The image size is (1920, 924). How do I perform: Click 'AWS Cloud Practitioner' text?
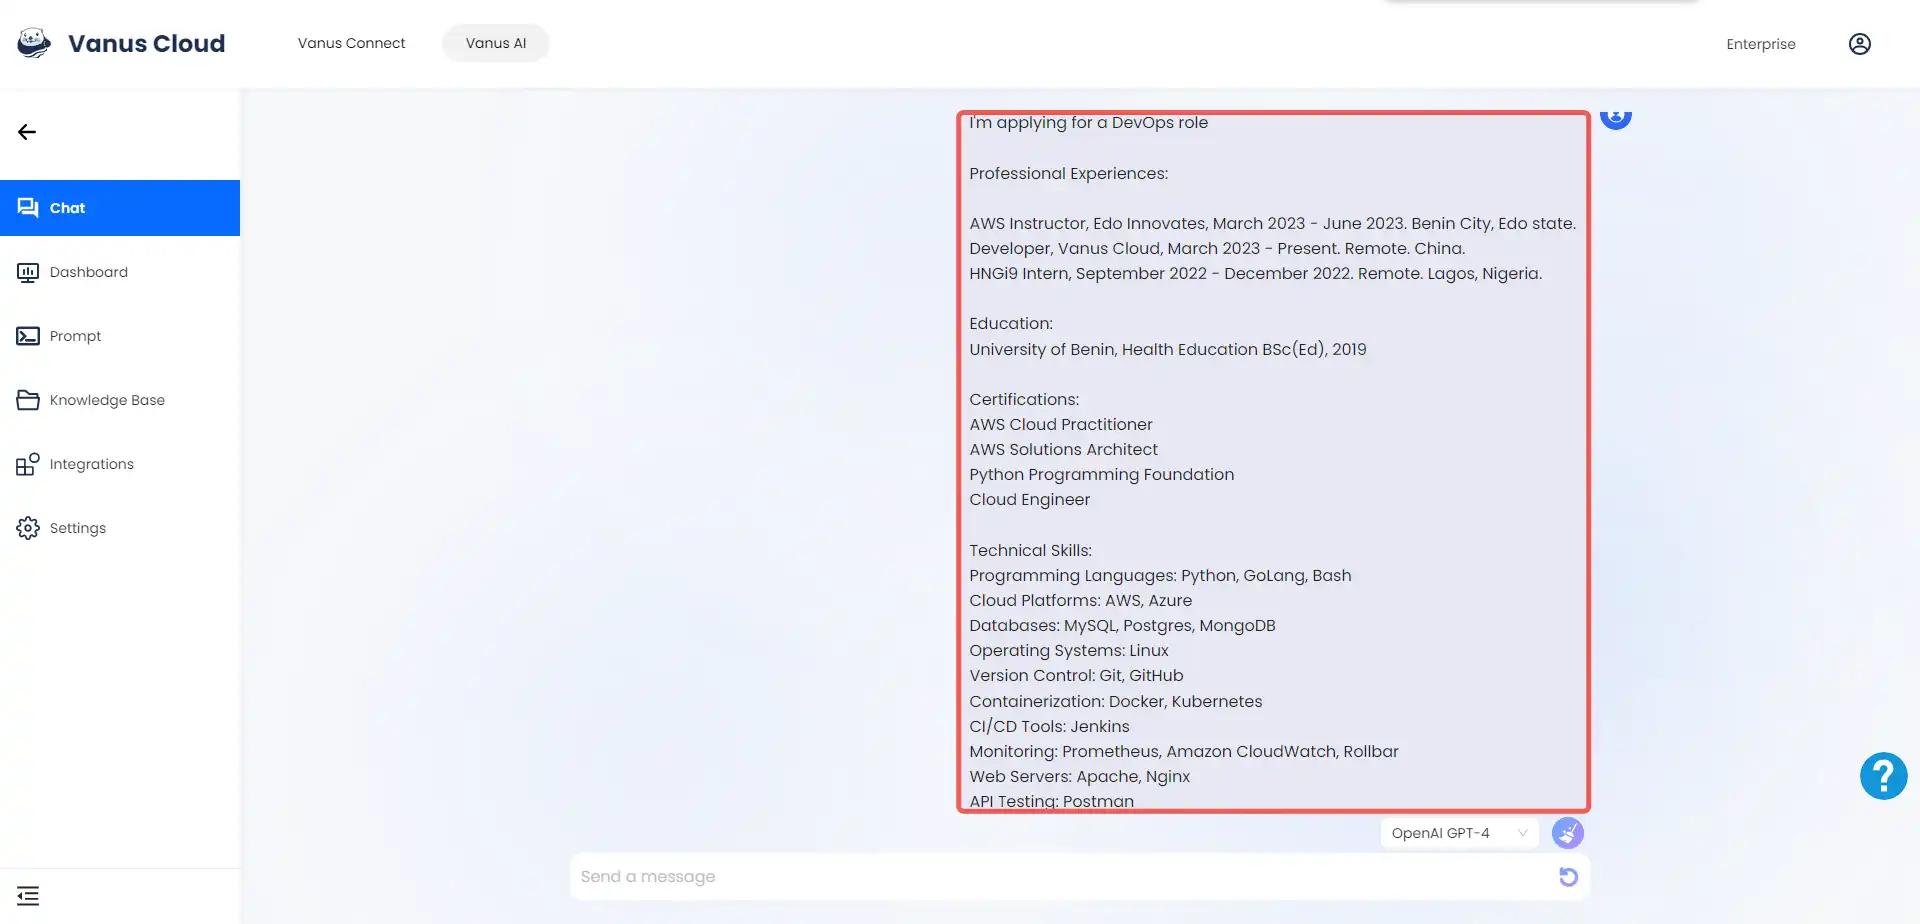click(x=1060, y=424)
